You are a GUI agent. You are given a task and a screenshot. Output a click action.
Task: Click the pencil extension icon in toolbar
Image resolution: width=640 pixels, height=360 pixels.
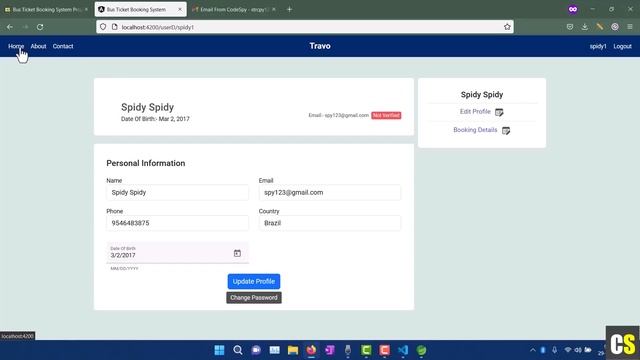click(600, 27)
